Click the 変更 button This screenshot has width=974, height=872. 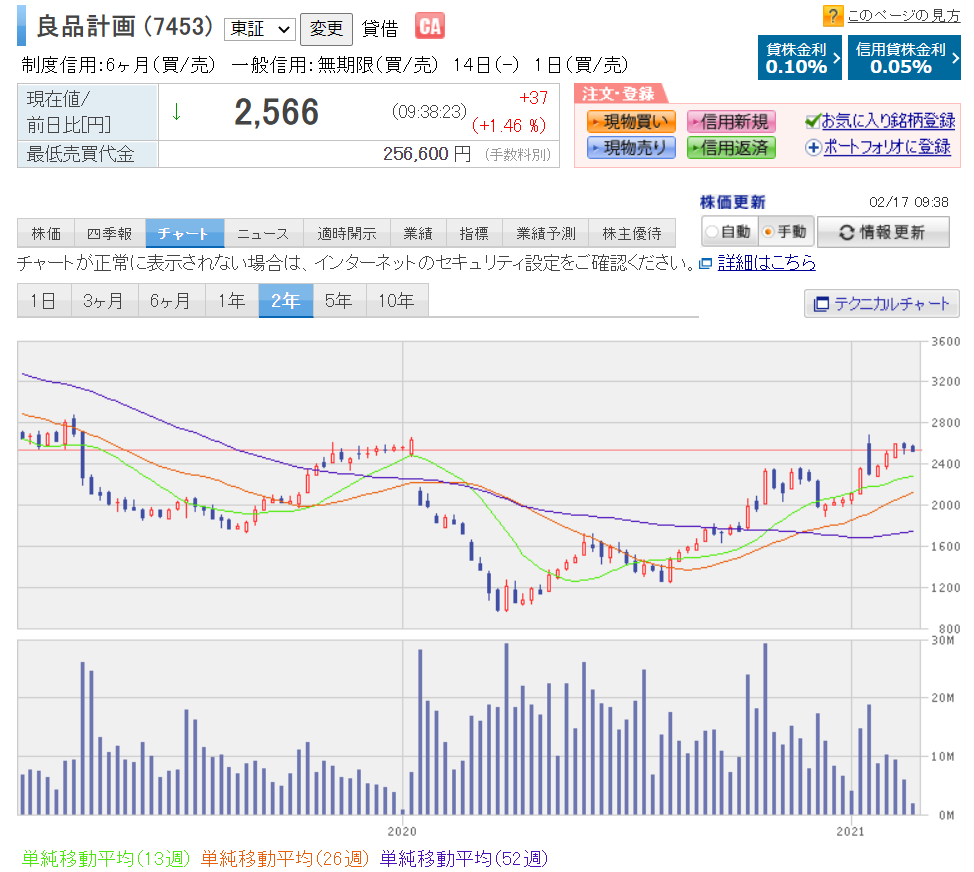(326, 29)
